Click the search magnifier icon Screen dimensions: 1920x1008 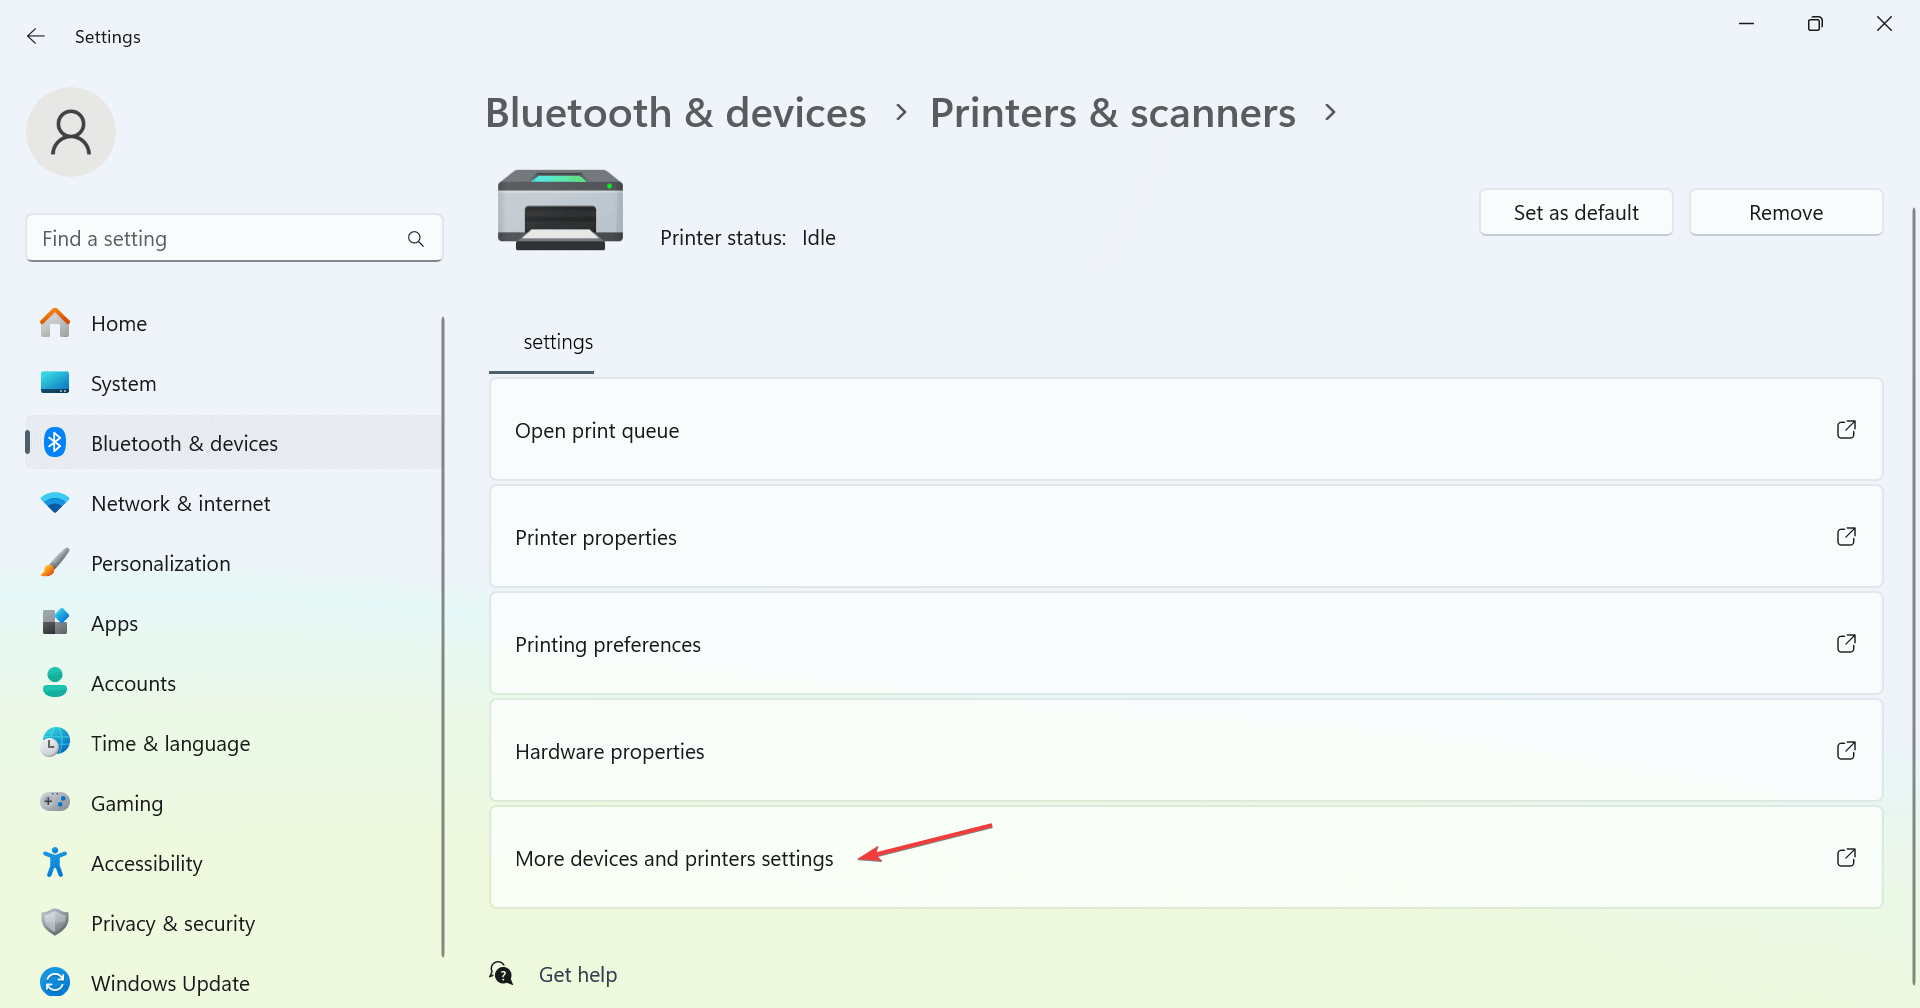(416, 239)
